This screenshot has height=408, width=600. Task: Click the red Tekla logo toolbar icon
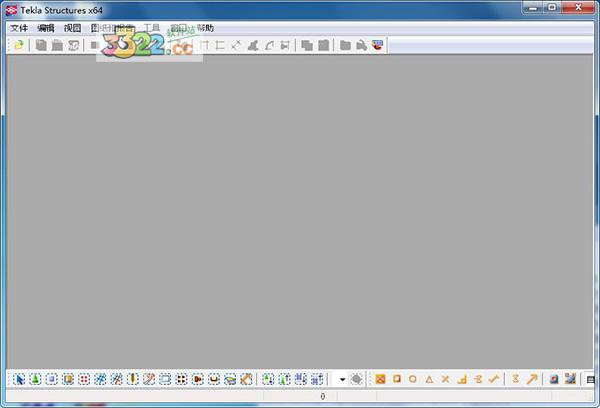point(377,45)
